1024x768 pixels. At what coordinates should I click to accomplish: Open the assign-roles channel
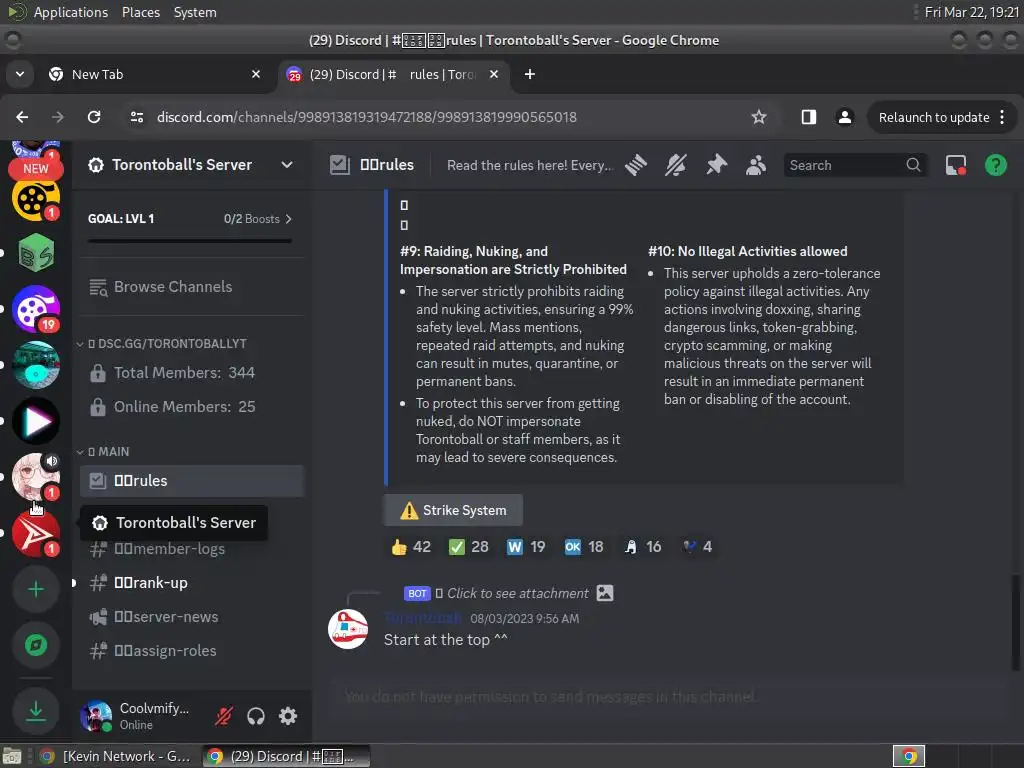192,651
